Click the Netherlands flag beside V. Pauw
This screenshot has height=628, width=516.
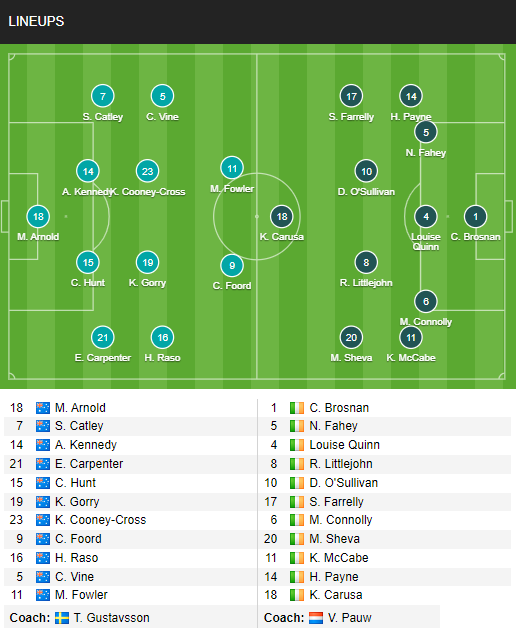click(x=316, y=618)
